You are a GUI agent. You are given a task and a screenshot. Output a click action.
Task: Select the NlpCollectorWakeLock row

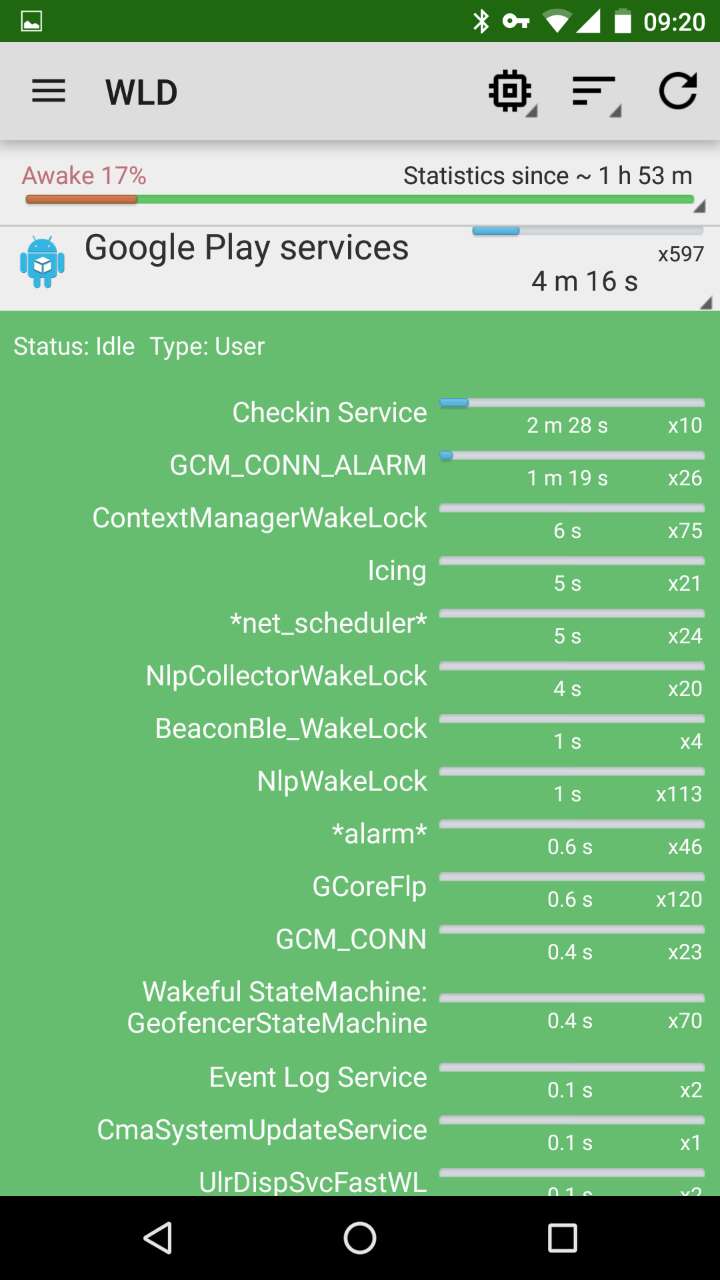tap(360, 677)
